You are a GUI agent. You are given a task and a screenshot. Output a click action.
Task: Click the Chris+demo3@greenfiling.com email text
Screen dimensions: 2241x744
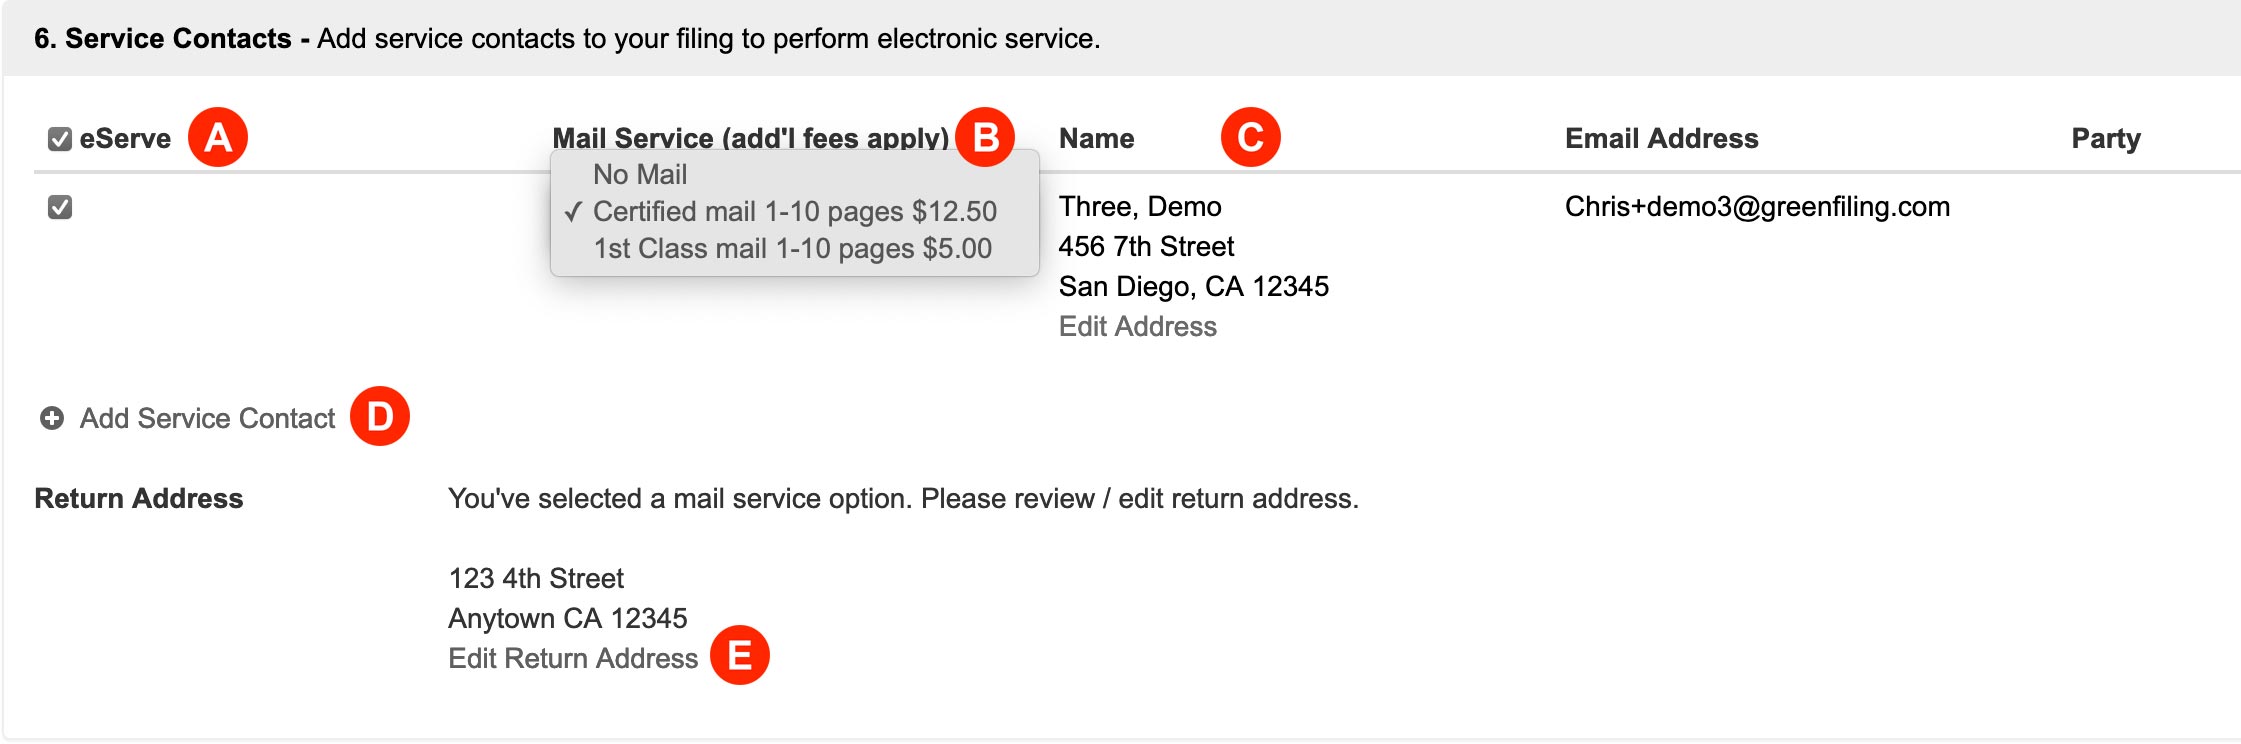(x=1757, y=206)
